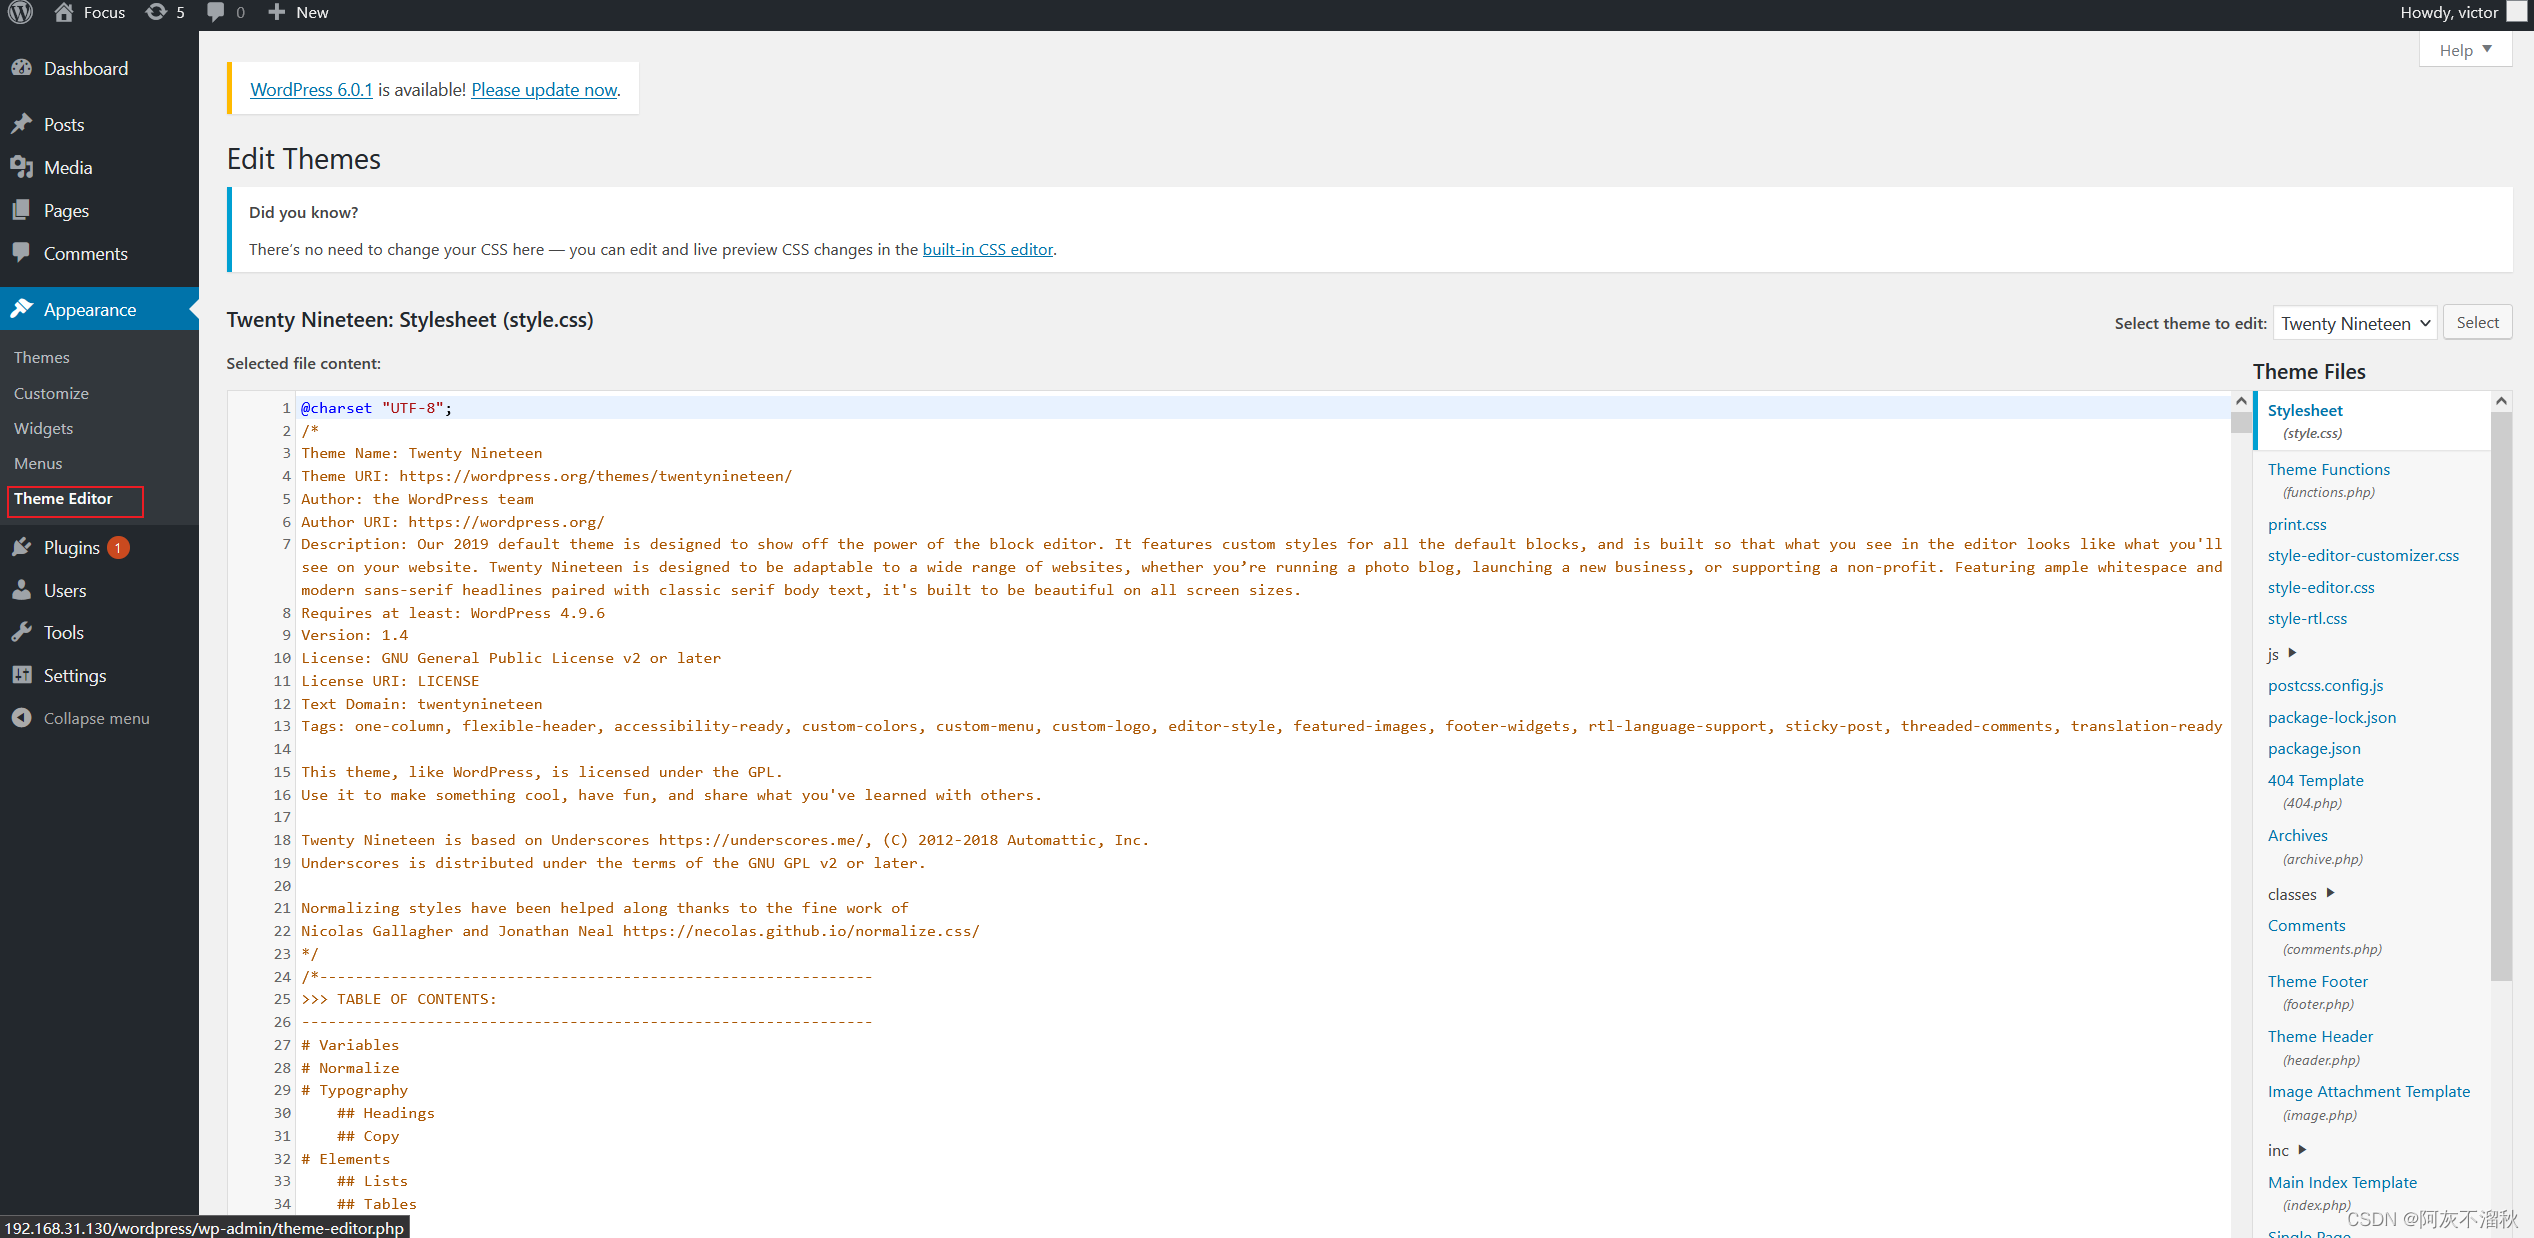Open the Widgets submenu

[x=44, y=428]
